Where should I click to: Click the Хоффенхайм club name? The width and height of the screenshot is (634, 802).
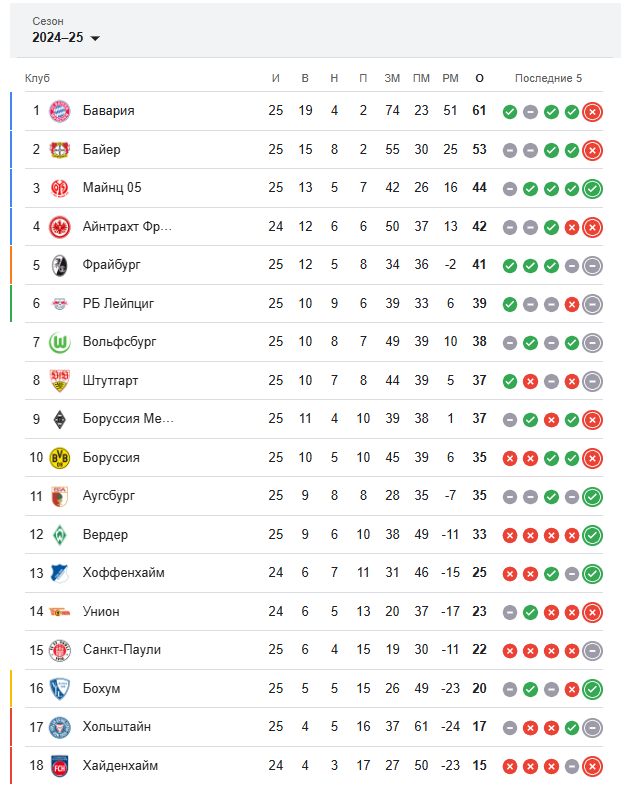pyautogui.click(x=124, y=573)
